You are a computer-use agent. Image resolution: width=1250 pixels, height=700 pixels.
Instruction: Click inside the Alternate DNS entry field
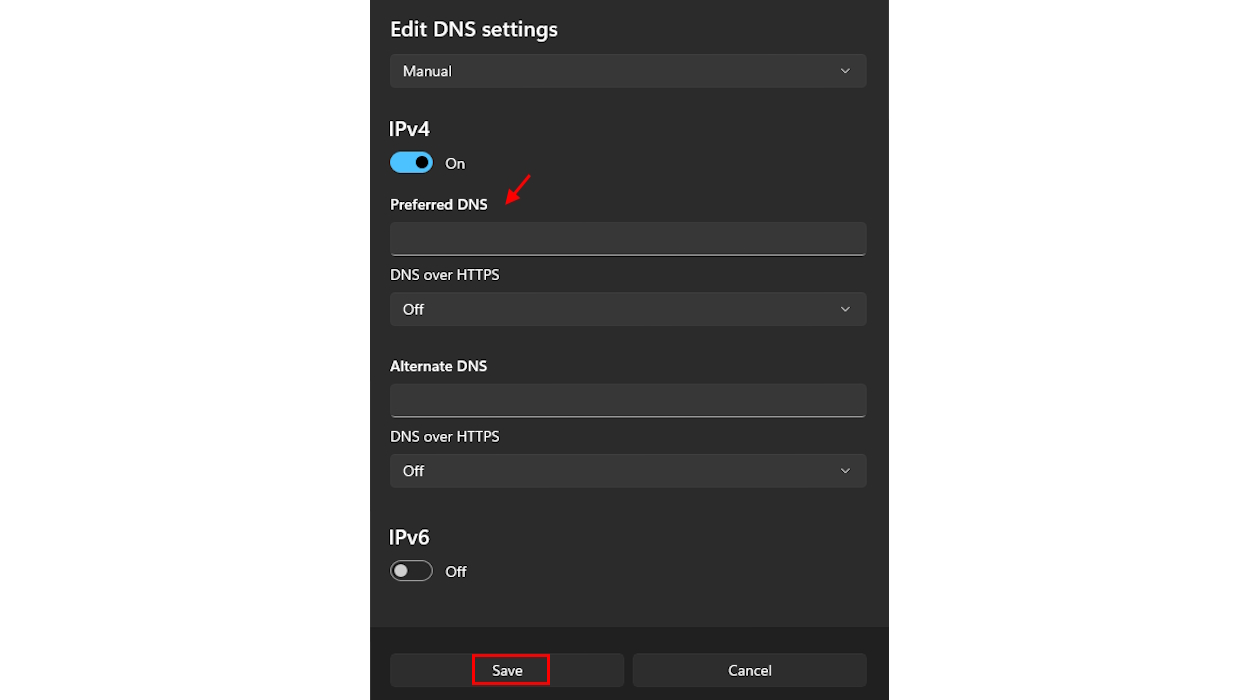628,400
